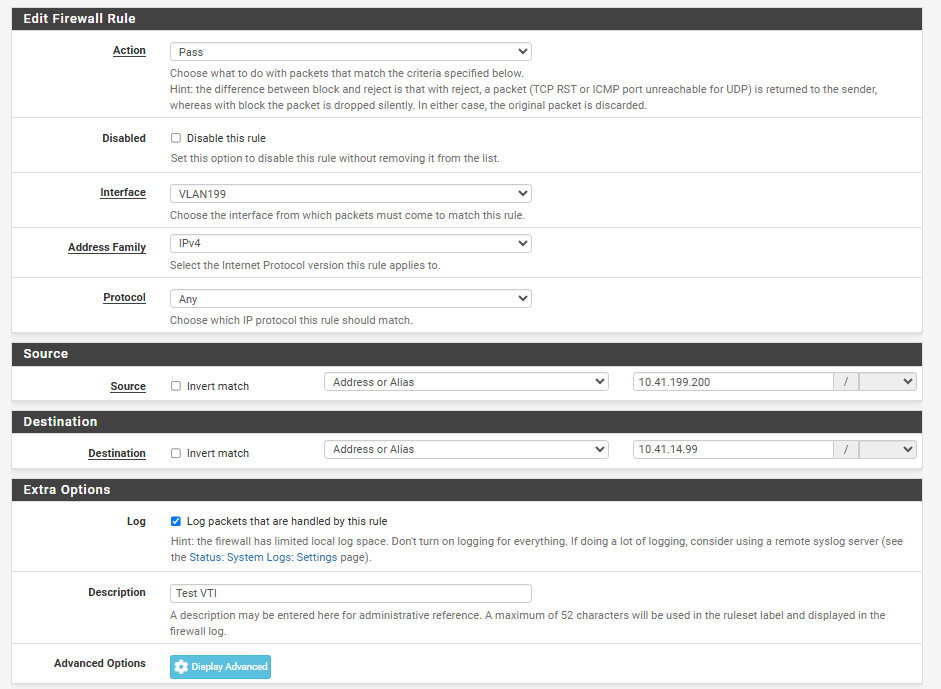
Task: Click the Description field containing Test VTI
Action: click(x=350, y=593)
